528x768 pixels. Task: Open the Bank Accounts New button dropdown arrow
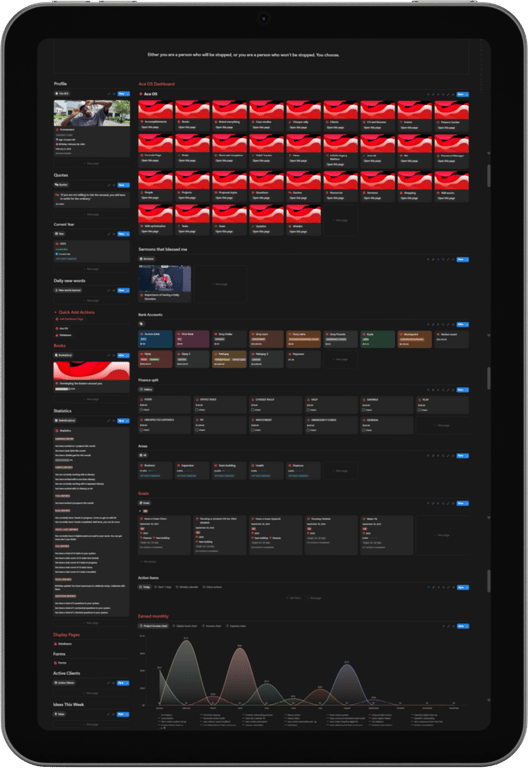point(467,324)
